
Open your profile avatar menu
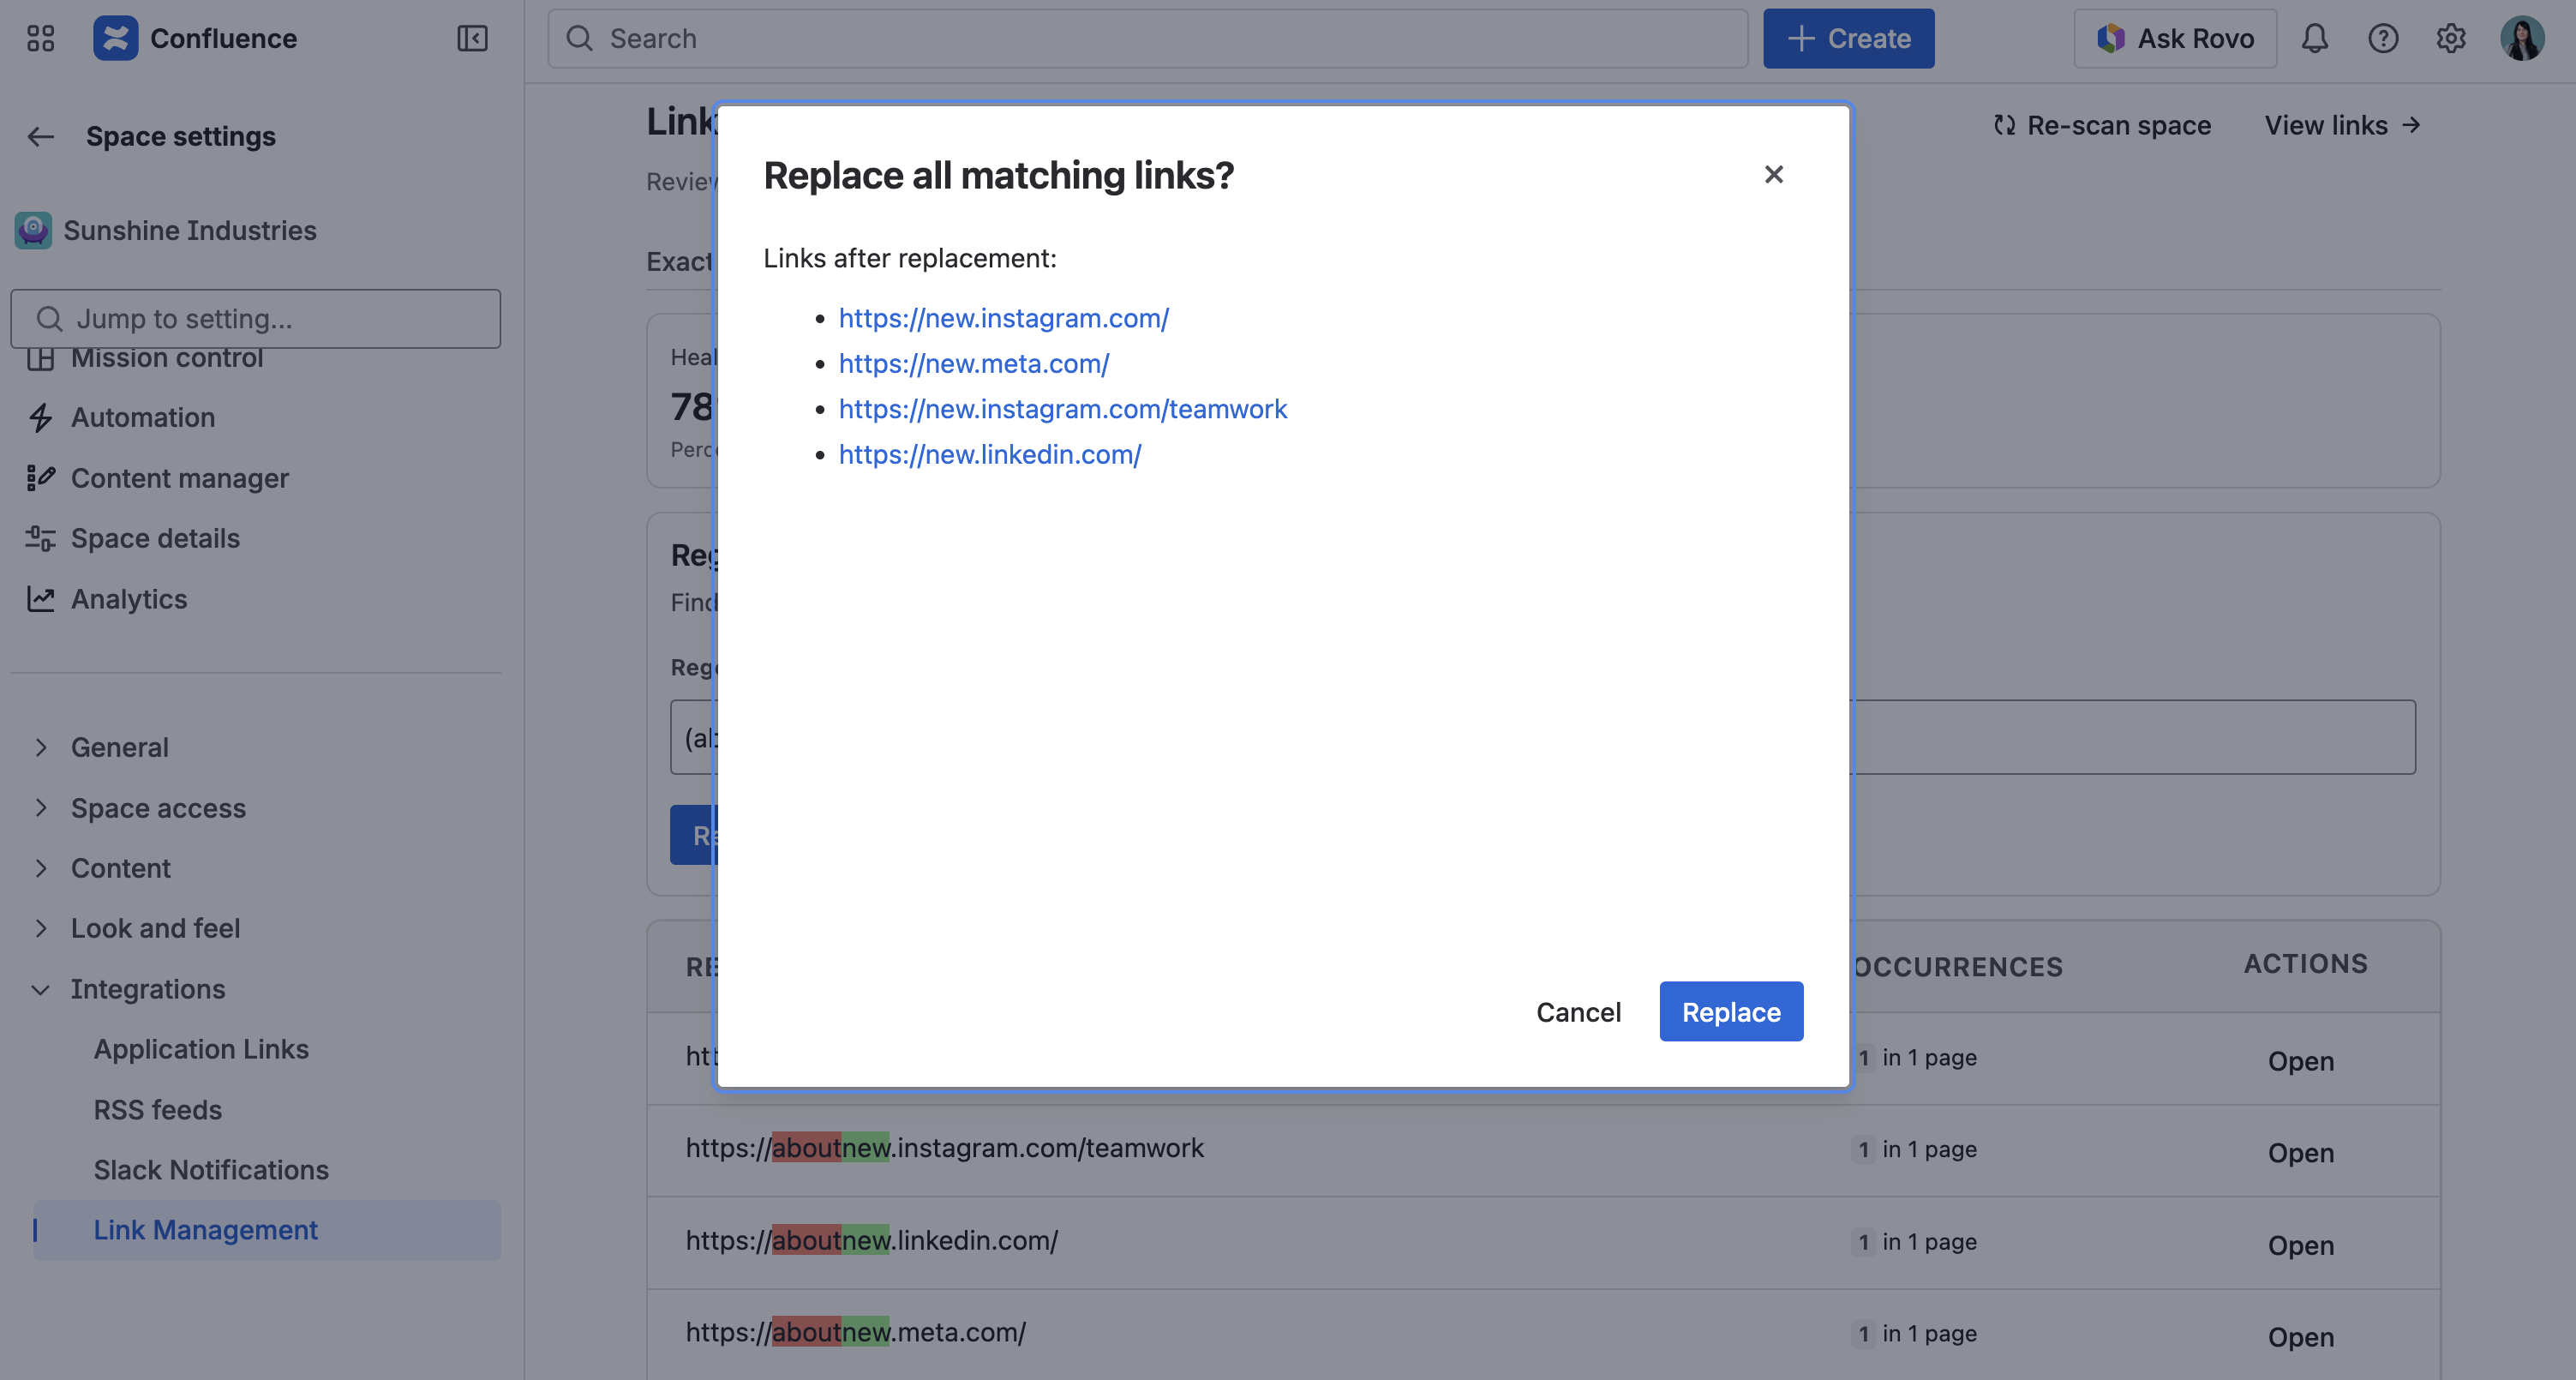click(2524, 38)
